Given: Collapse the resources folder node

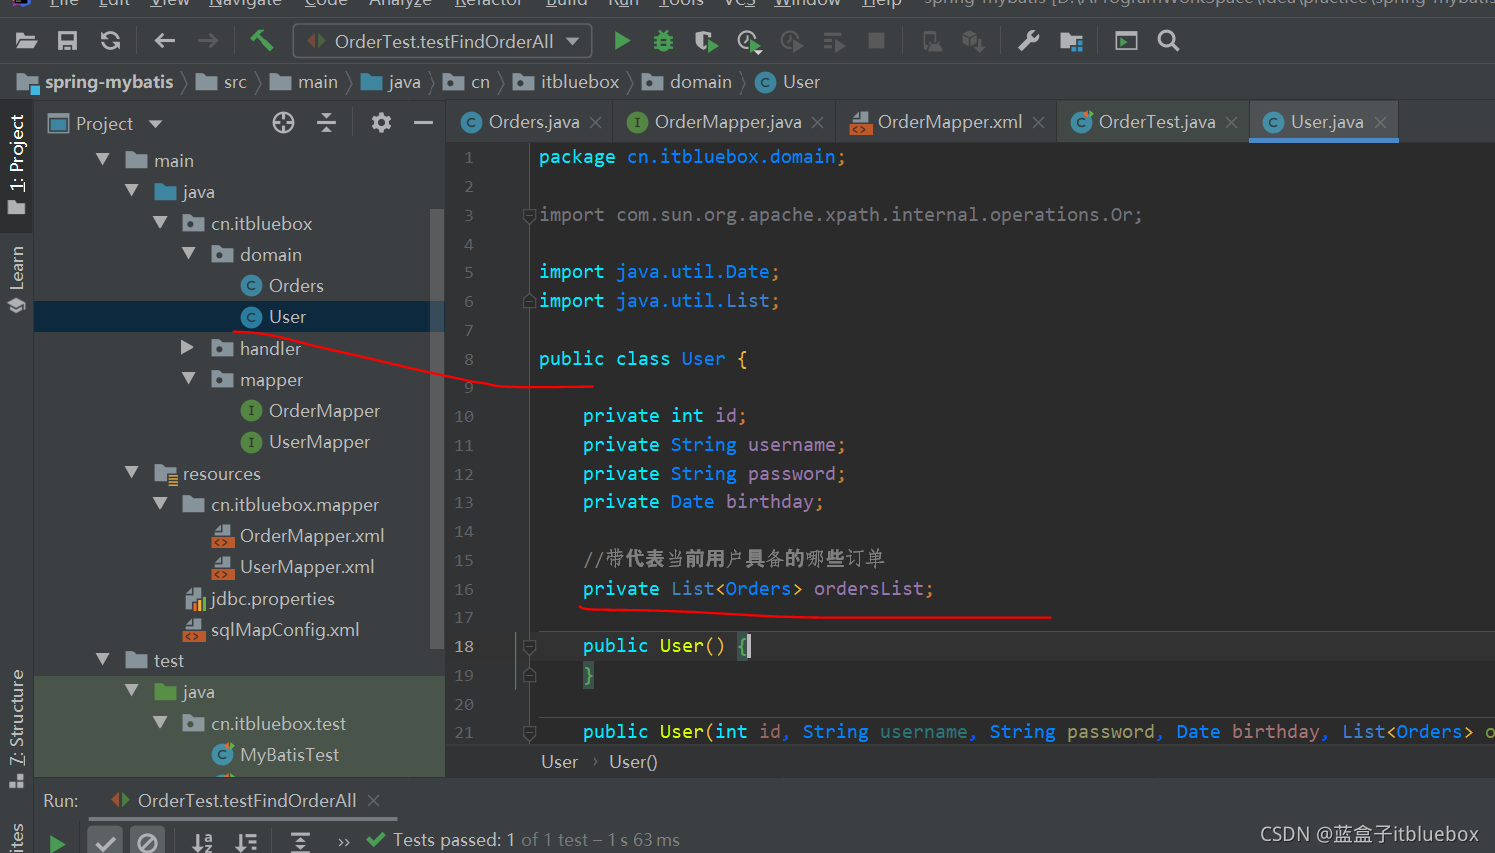Looking at the screenshot, I should click(x=132, y=472).
